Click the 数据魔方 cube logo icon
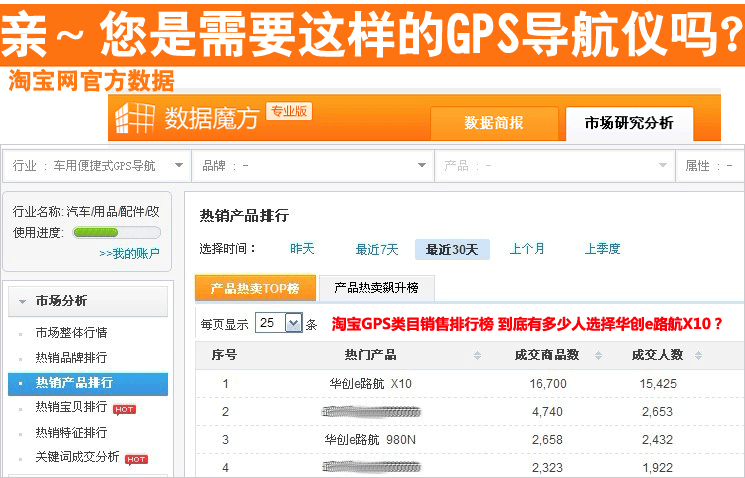745x478 pixels. click(135, 117)
